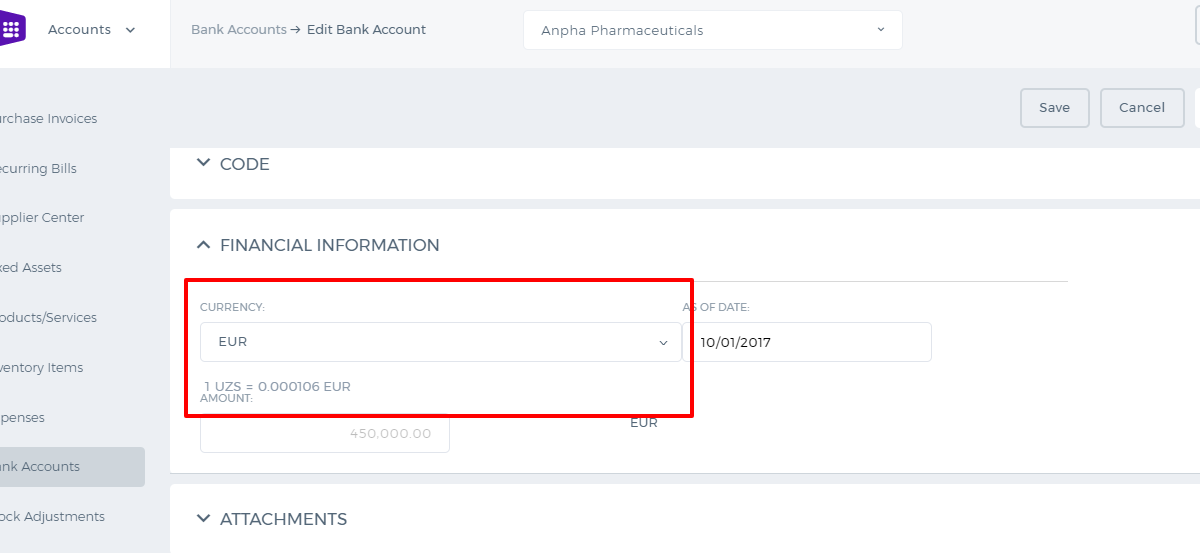Expand the ATTACHMENTS section
Image resolution: width=1200 pixels, height=553 pixels.
click(272, 519)
